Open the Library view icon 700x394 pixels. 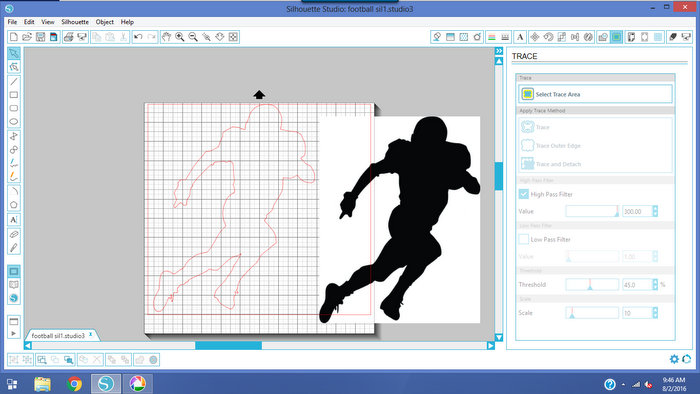click(14, 285)
